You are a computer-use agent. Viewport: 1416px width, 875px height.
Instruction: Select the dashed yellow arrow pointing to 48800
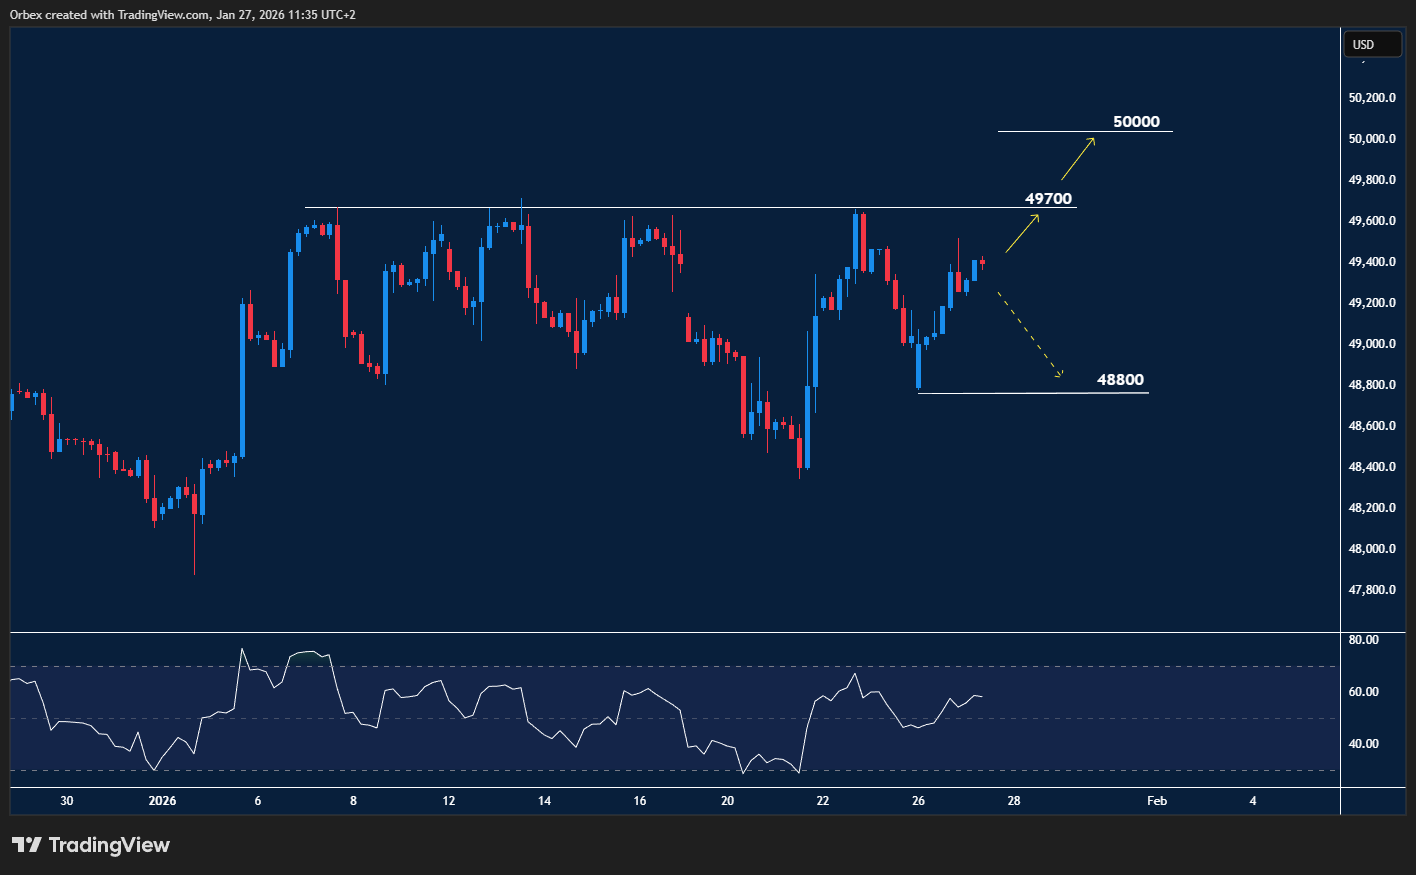coord(1030,336)
